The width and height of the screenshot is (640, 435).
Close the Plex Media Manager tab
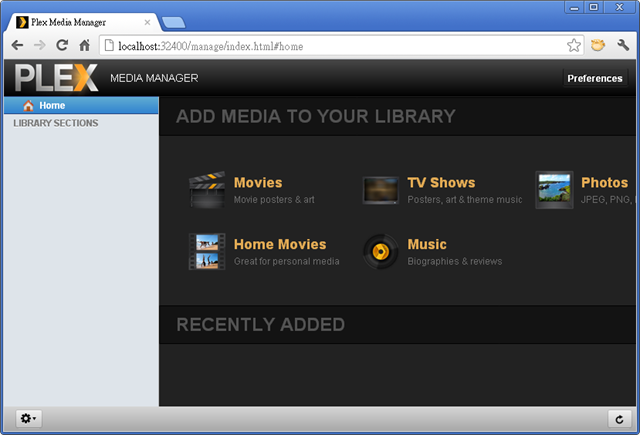pos(147,22)
